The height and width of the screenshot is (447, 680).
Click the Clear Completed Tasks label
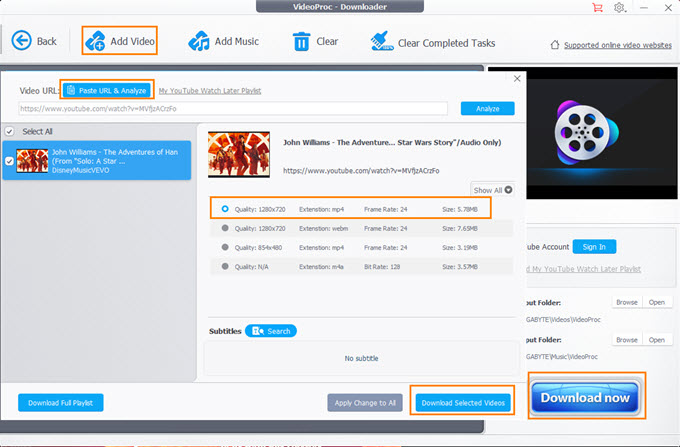pyautogui.click(x=446, y=43)
